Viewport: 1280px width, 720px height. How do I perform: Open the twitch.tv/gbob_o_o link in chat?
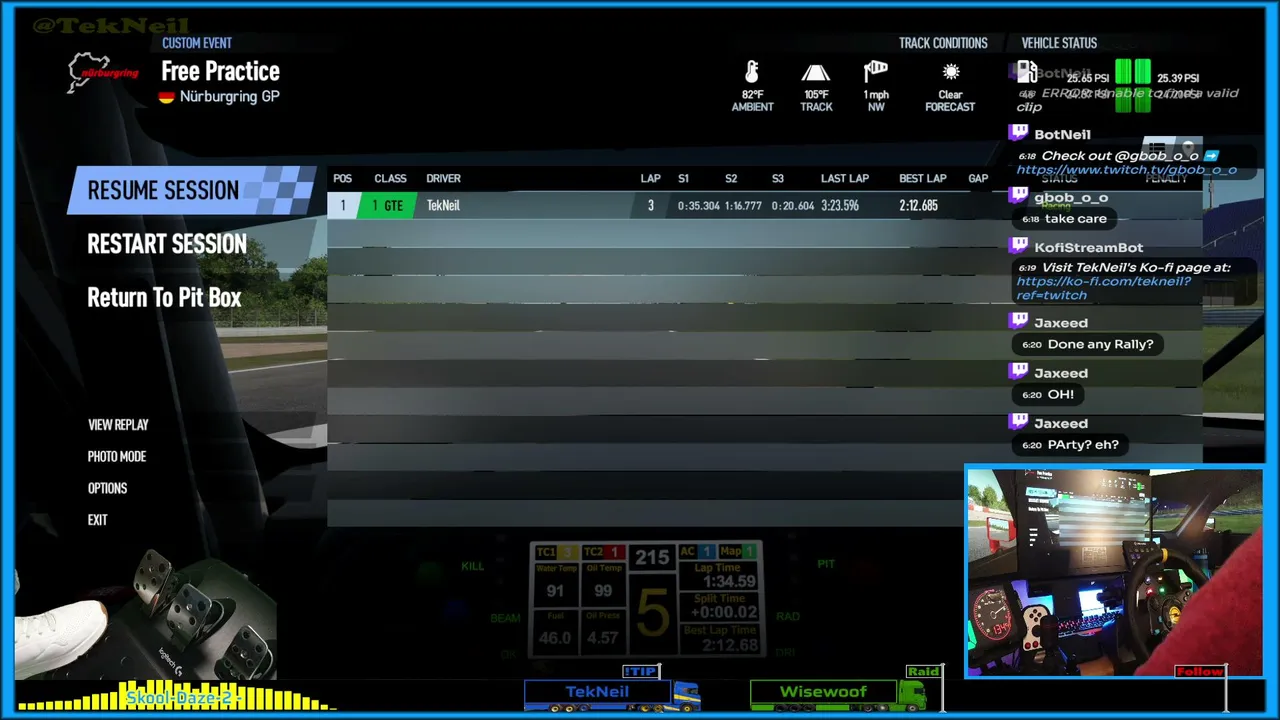click(1127, 170)
